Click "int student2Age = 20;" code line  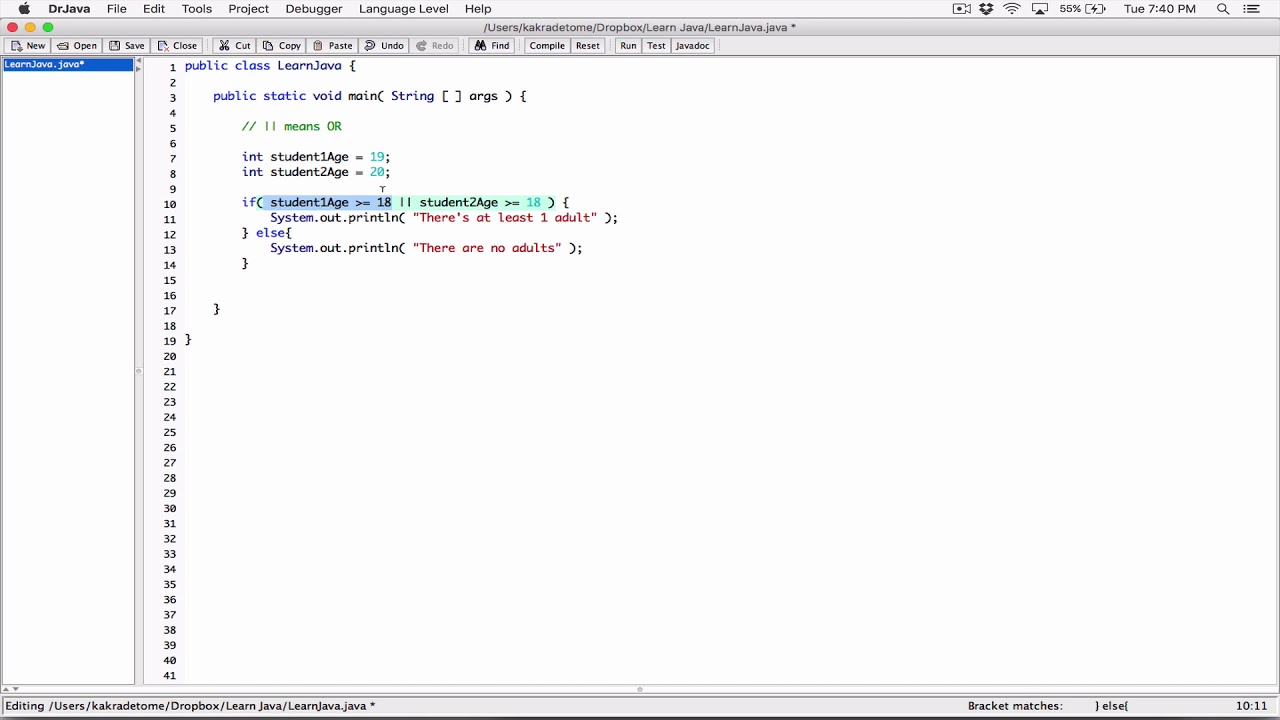pyautogui.click(x=316, y=172)
